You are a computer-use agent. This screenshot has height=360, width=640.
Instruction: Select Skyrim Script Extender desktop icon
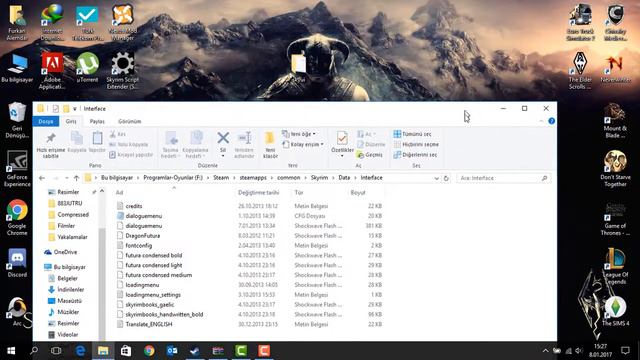[x=122, y=70]
